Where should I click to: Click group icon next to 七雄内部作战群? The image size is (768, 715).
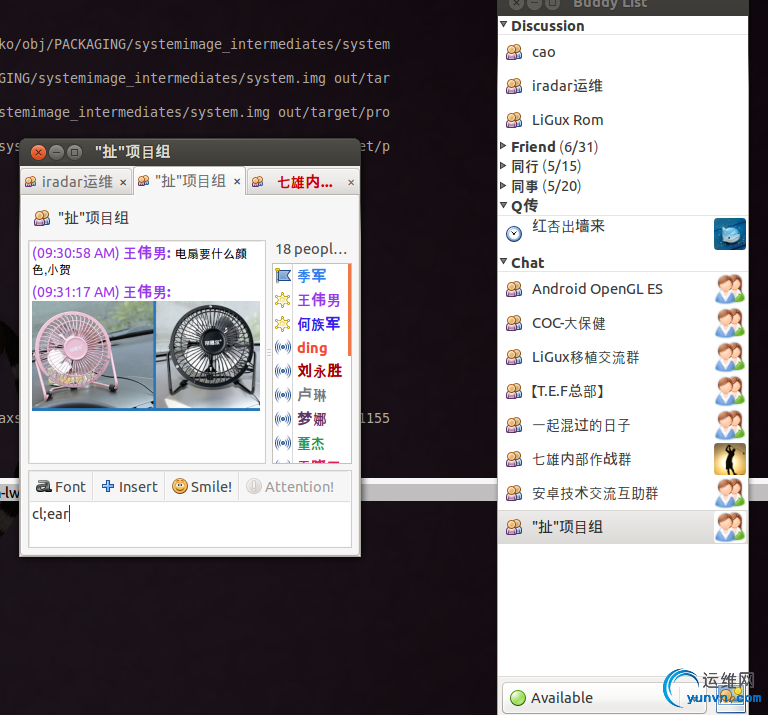pos(514,459)
